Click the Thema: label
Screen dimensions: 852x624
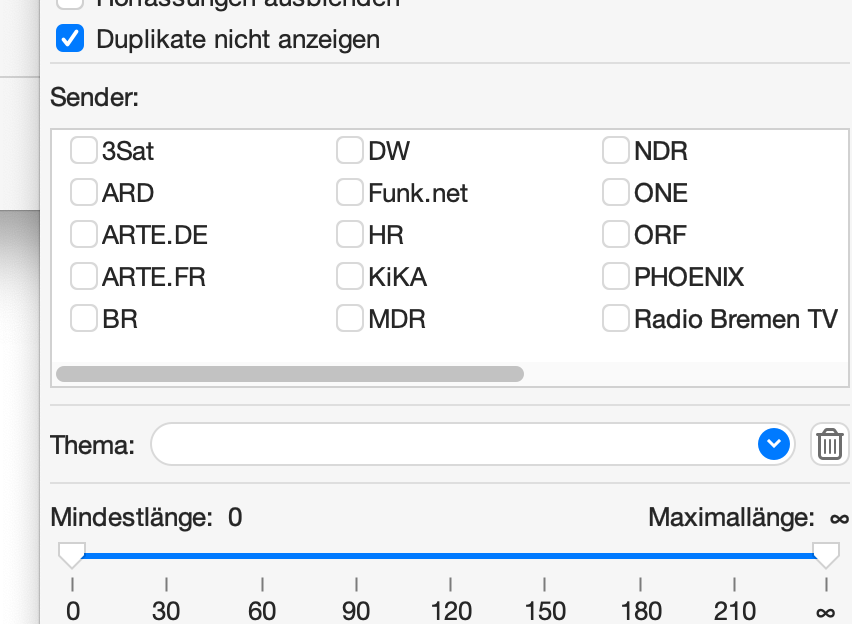[x=92, y=445]
